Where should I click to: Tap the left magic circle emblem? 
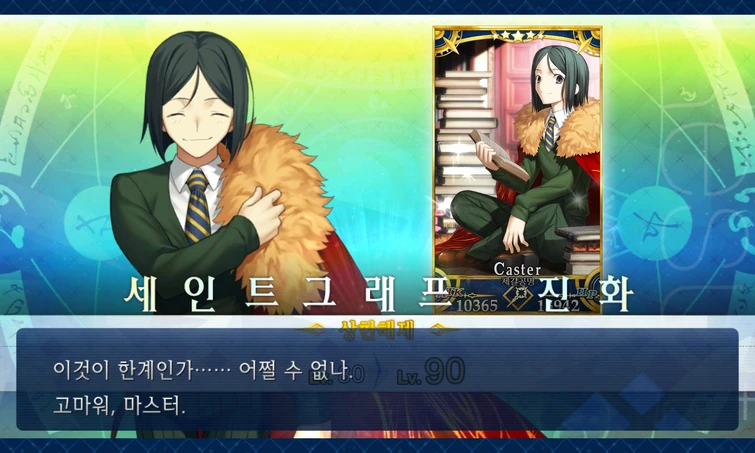[x=94, y=223]
